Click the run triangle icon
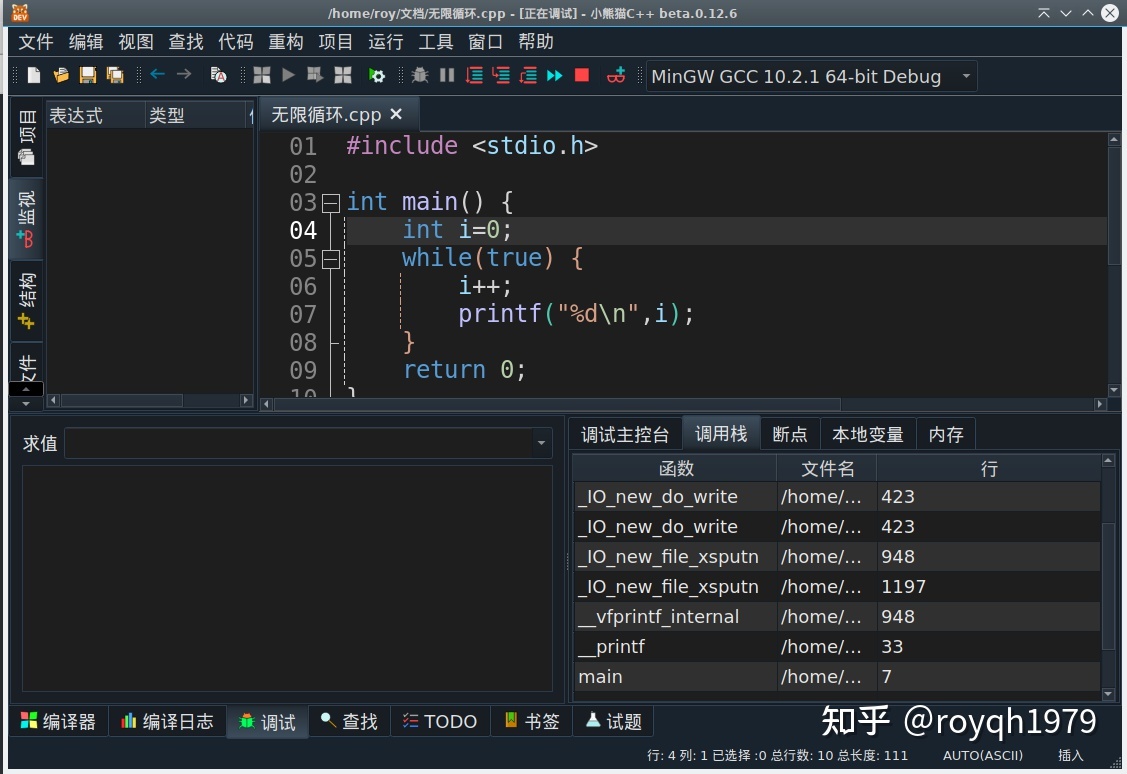 (x=288, y=75)
